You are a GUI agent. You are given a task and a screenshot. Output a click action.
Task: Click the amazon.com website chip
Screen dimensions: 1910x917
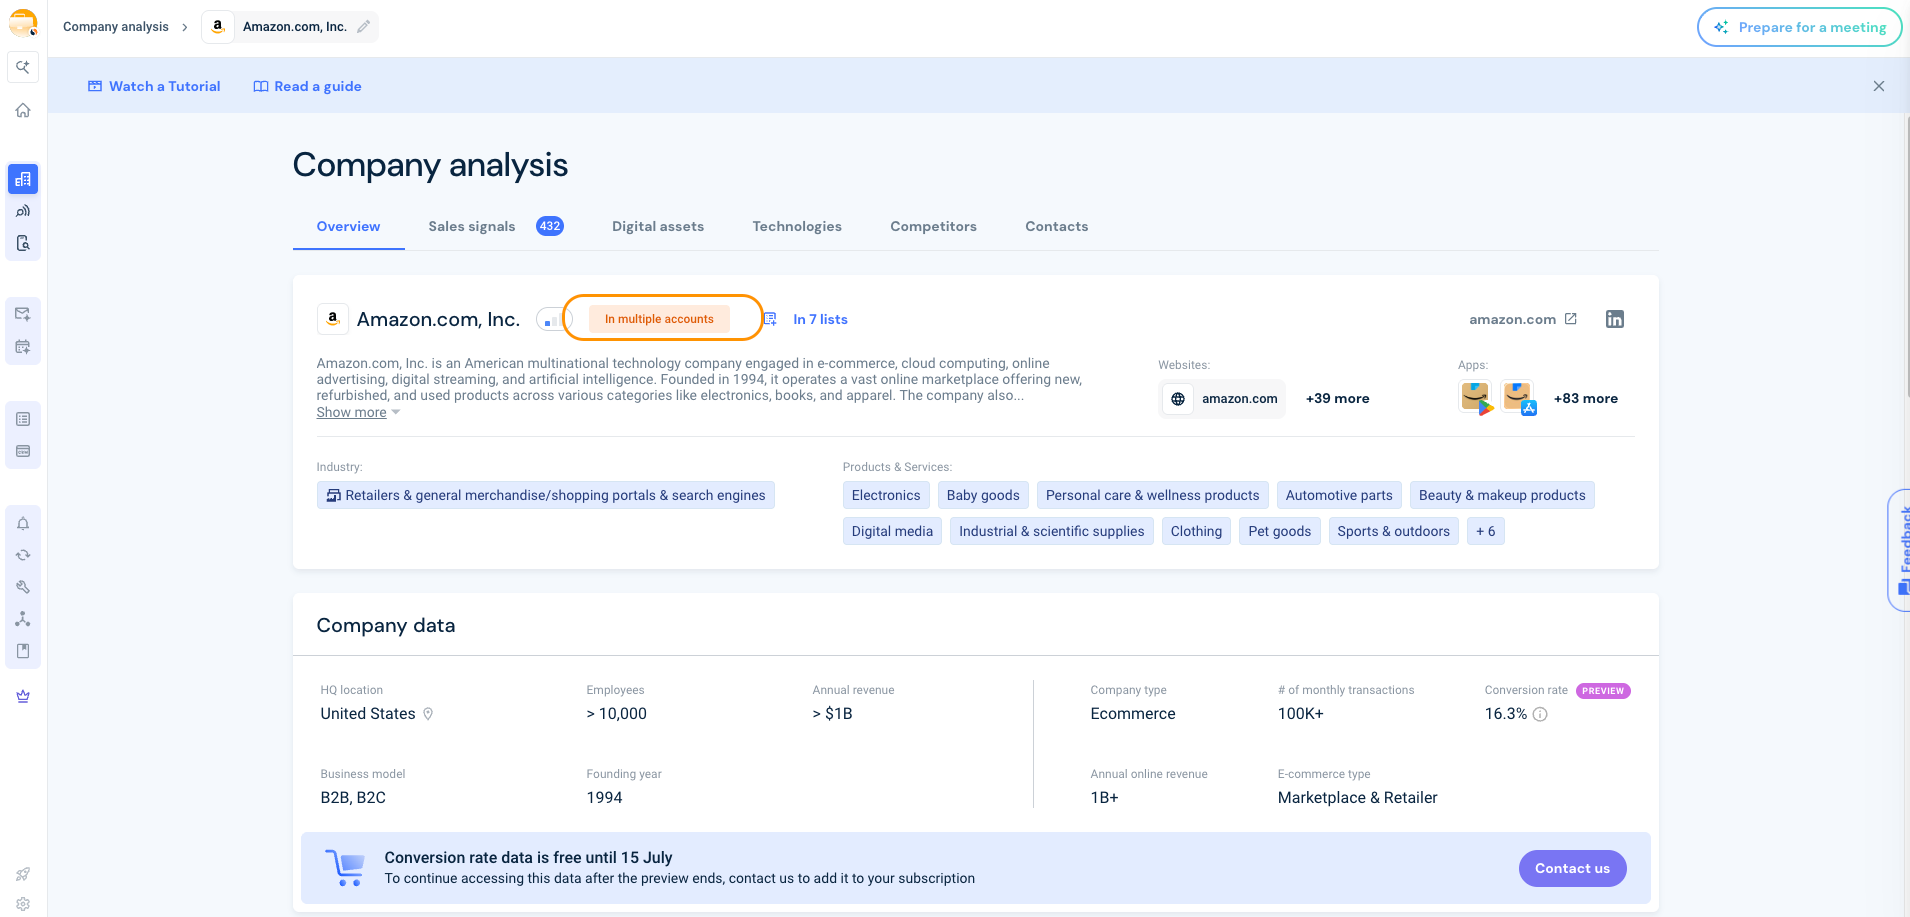pyautogui.click(x=1222, y=398)
